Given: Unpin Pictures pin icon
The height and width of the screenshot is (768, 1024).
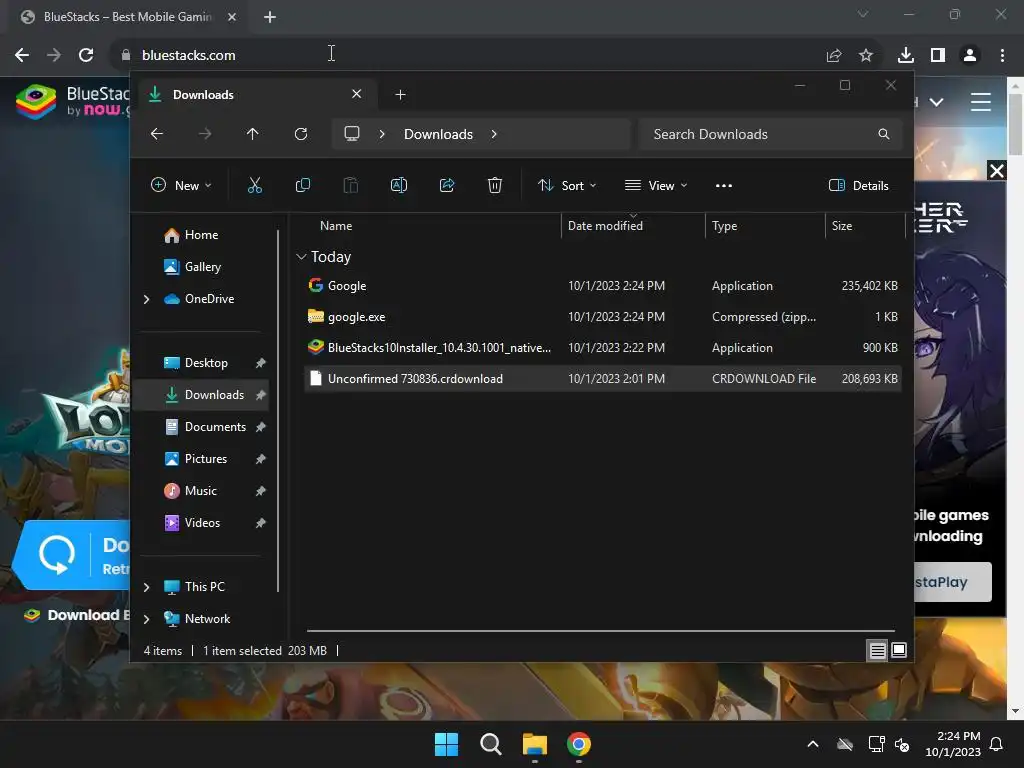Looking at the screenshot, I should pyautogui.click(x=261, y=459).
